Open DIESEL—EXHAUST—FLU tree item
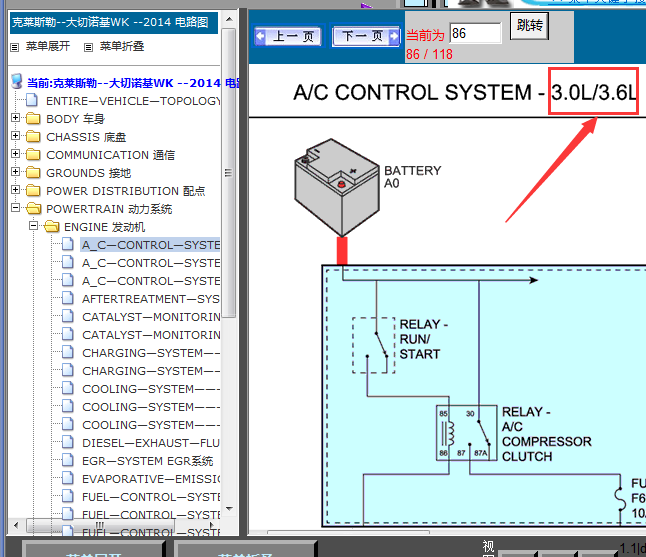646x557 pixels. (x=151, y=443)
